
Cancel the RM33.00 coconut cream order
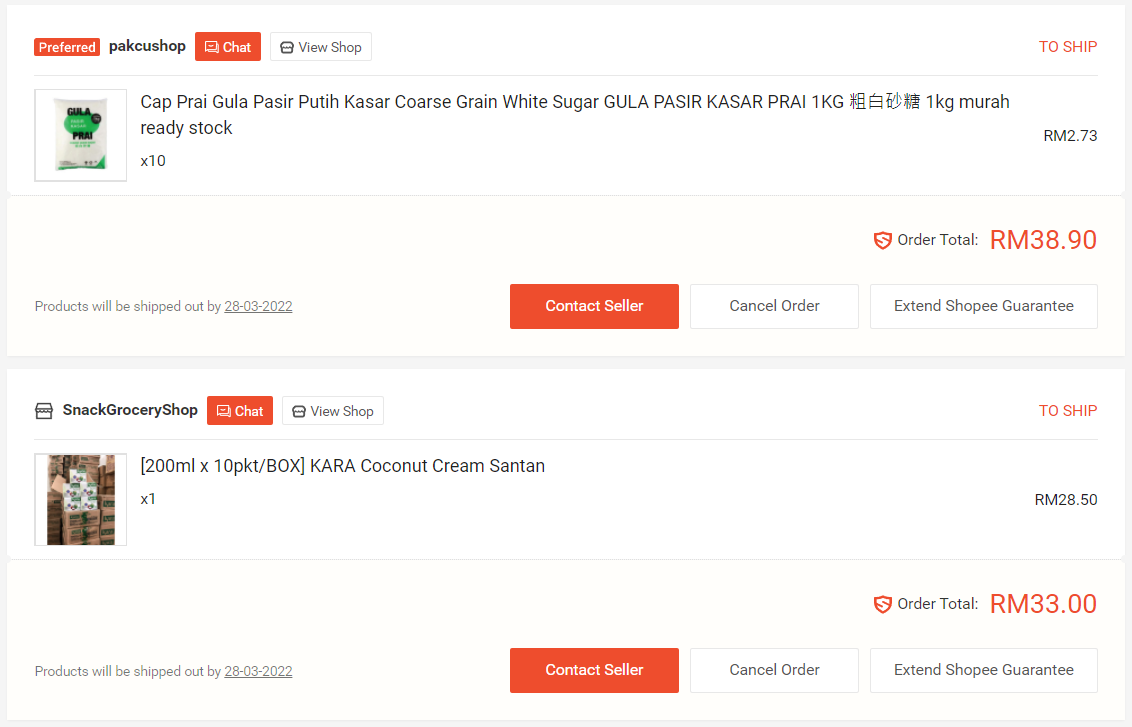pos(774,670)
